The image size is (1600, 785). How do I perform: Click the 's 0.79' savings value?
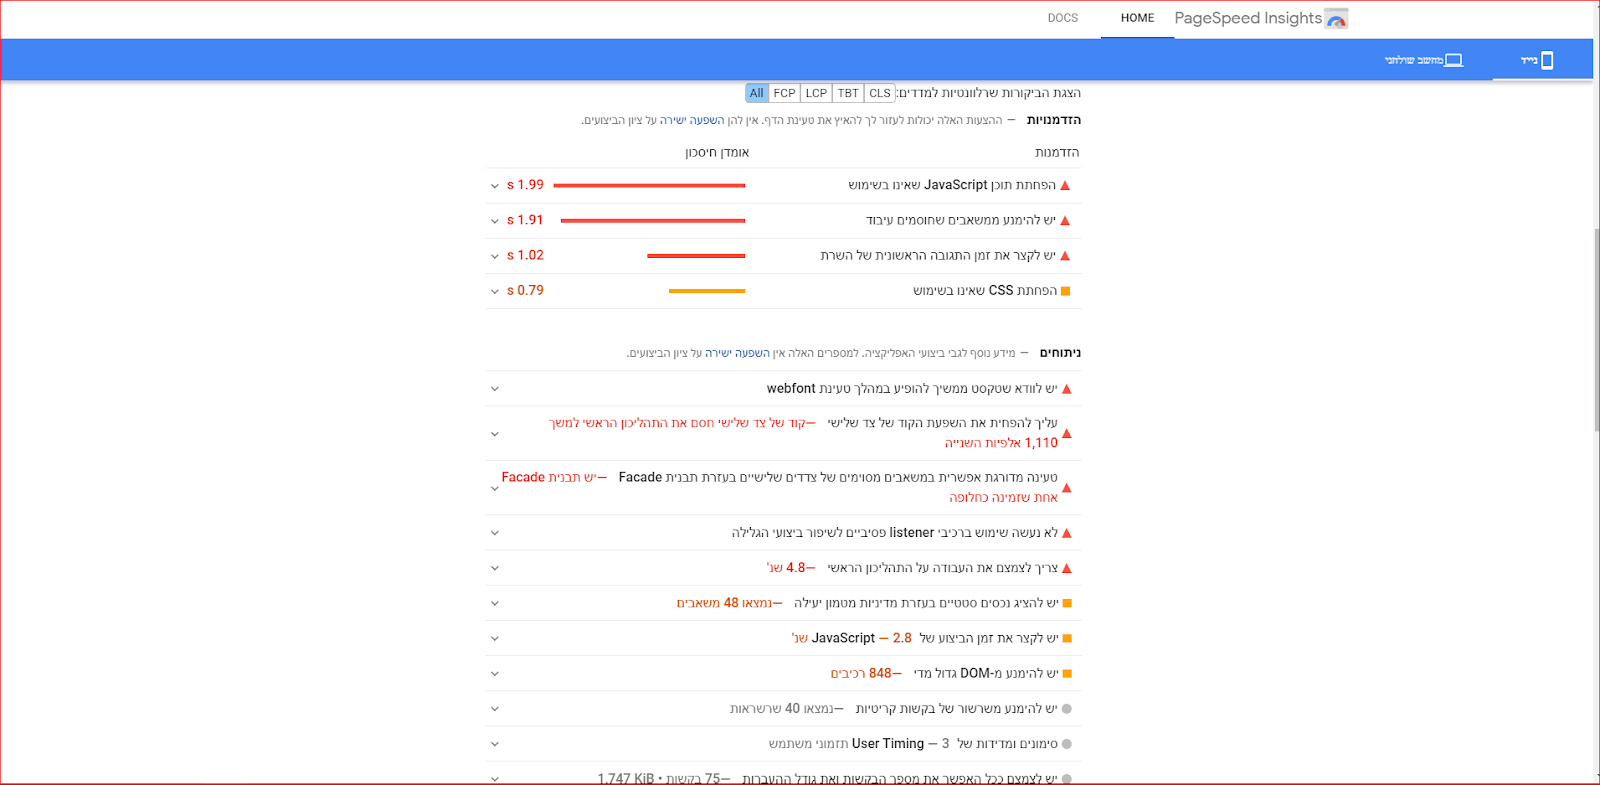[x=525, y=290]
